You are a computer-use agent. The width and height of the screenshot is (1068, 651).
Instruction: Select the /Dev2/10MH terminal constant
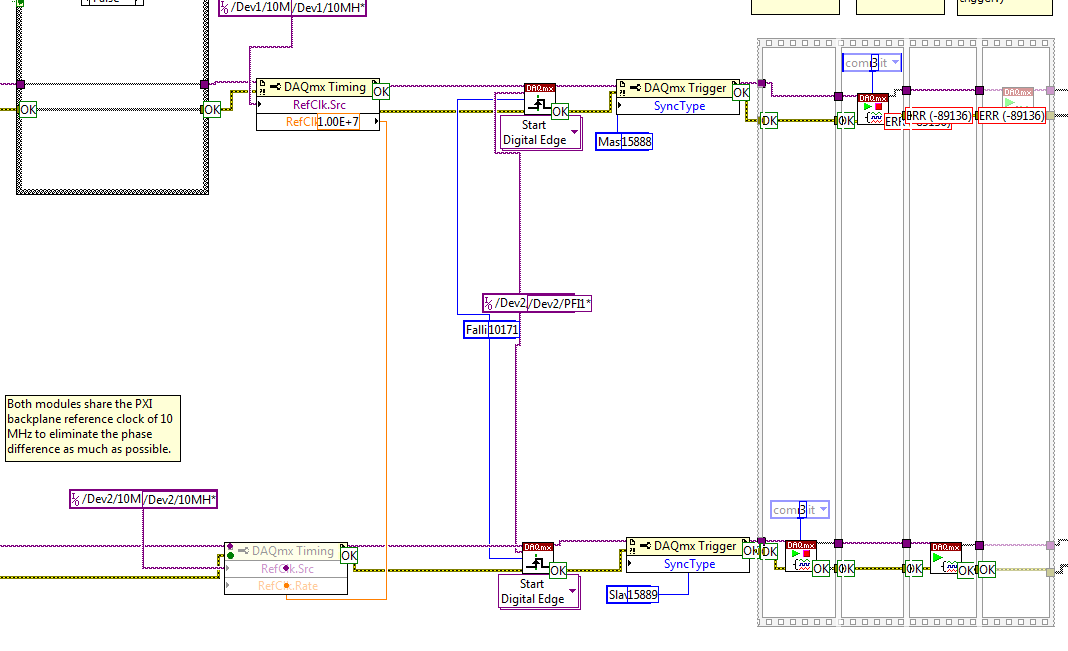point(144,499)
